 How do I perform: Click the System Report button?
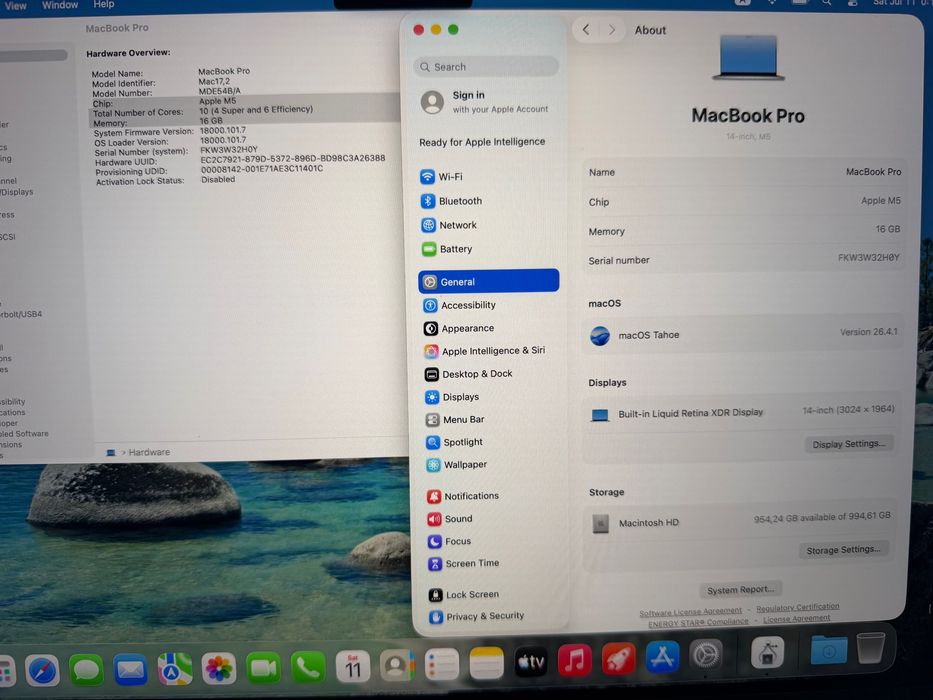tap(741, 590)
